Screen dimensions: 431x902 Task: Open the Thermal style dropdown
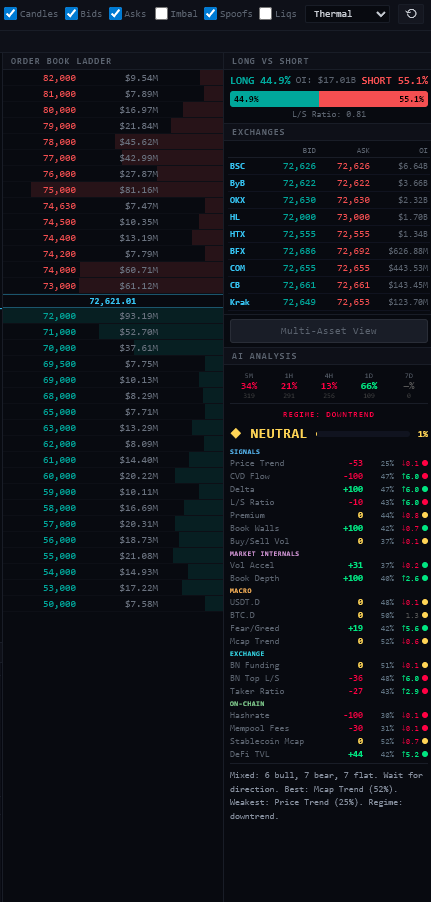coord(348,14)
